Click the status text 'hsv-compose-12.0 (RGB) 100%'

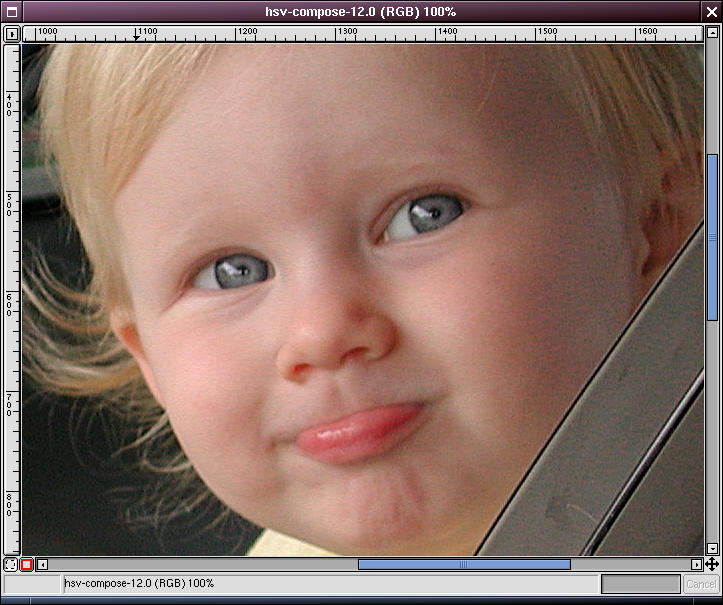point(139,583)
